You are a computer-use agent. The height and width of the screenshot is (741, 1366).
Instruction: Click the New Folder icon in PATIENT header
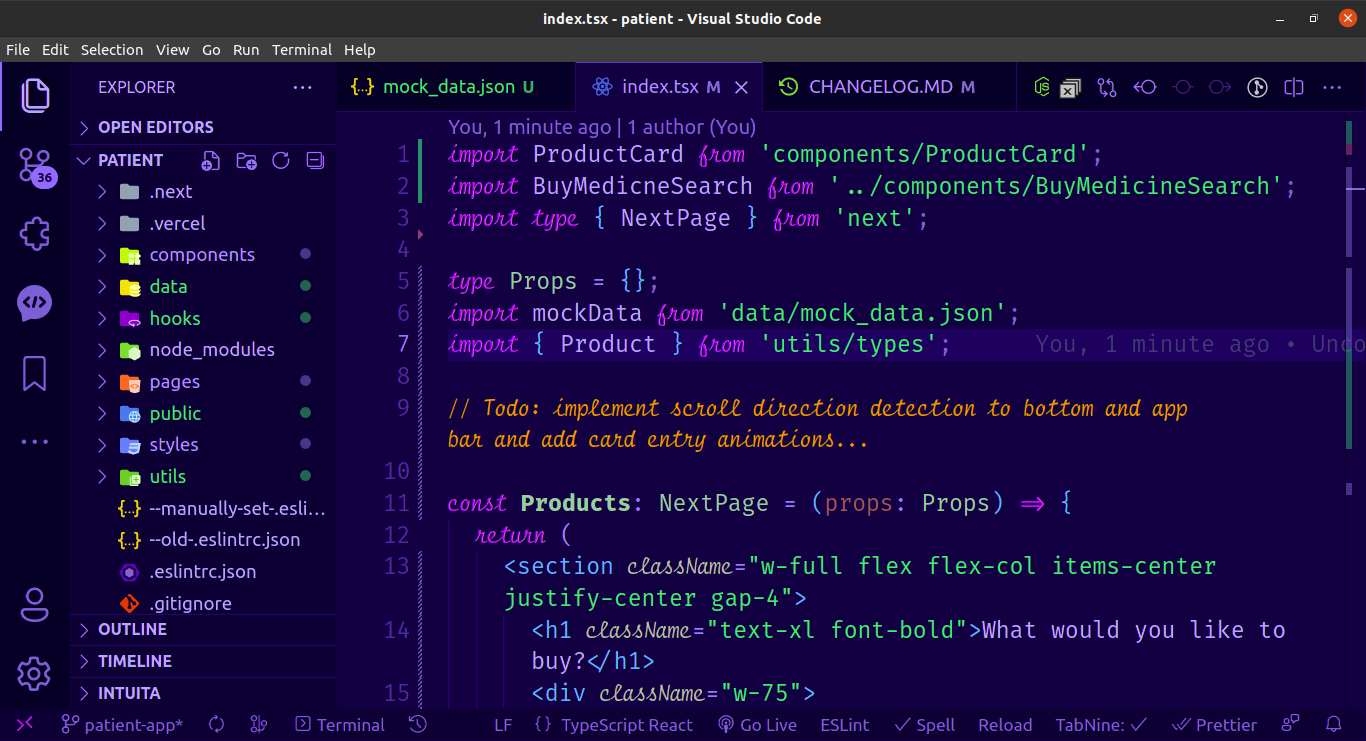click(246, 160)
